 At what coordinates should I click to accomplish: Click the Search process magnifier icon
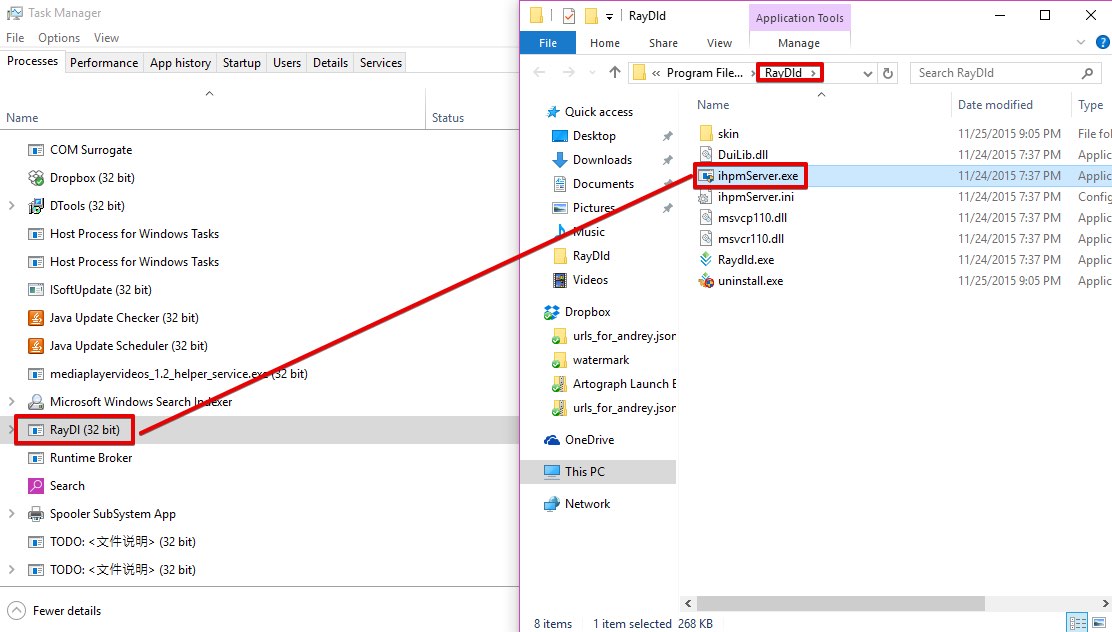tap(36, 486)
